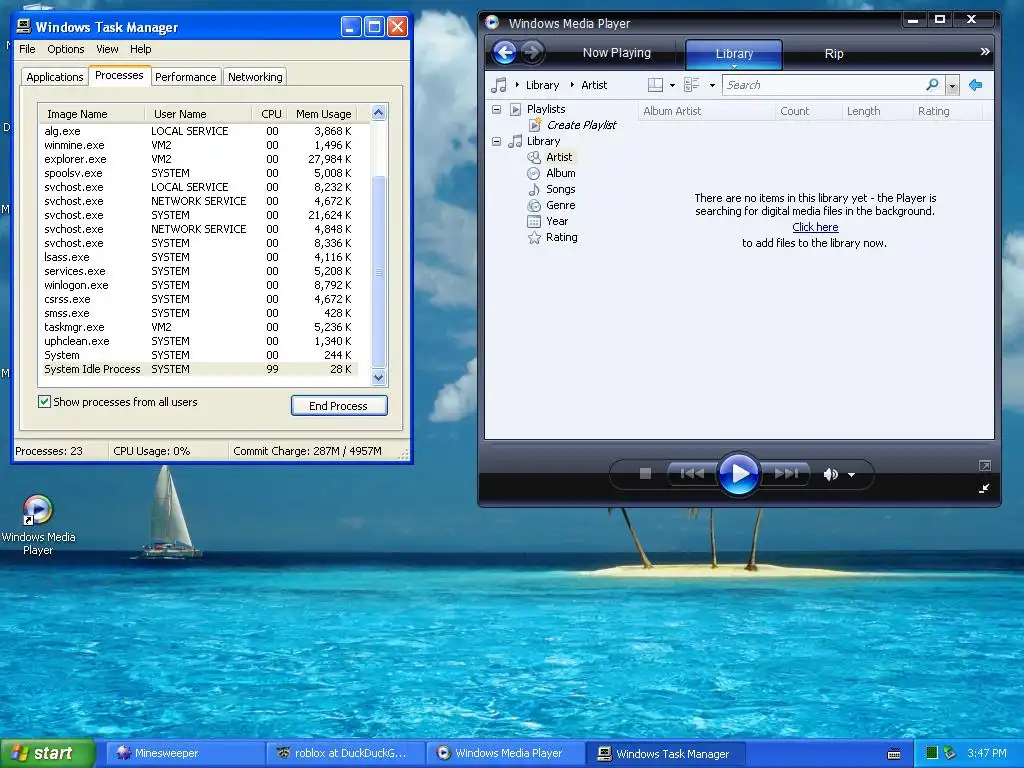
Task: Stop playback in Media Player
Action: [x=645, y=473]
